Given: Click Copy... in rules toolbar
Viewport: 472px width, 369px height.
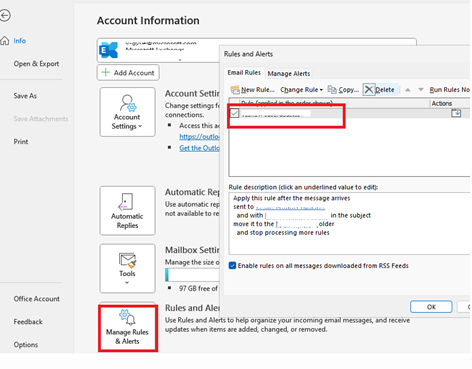Looking at the screenshot, I should click(x=343, y=90).
